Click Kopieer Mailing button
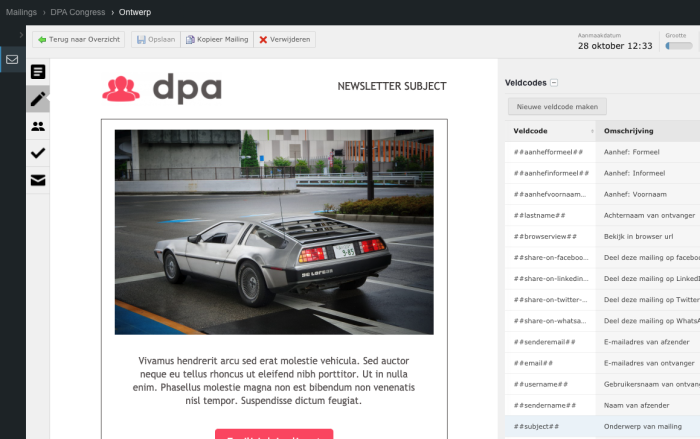 click(216, 39)
